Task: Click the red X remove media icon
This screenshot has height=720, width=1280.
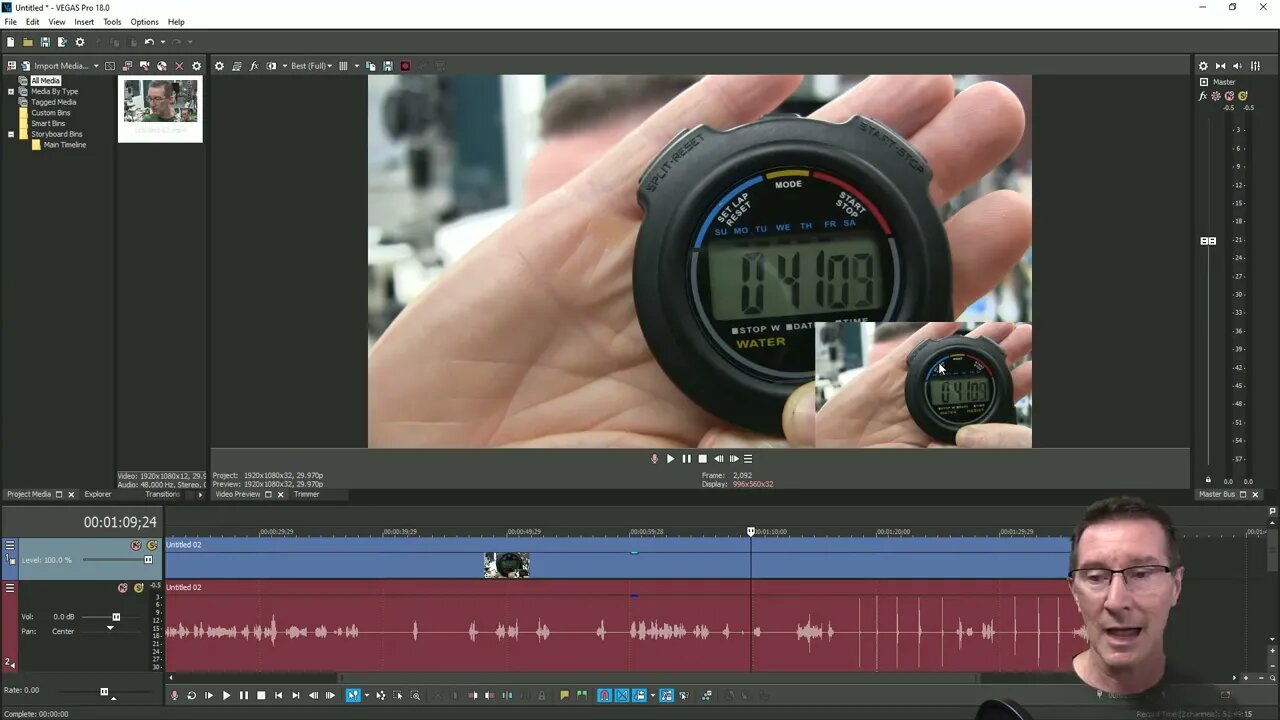Action: tap(179, 66)
